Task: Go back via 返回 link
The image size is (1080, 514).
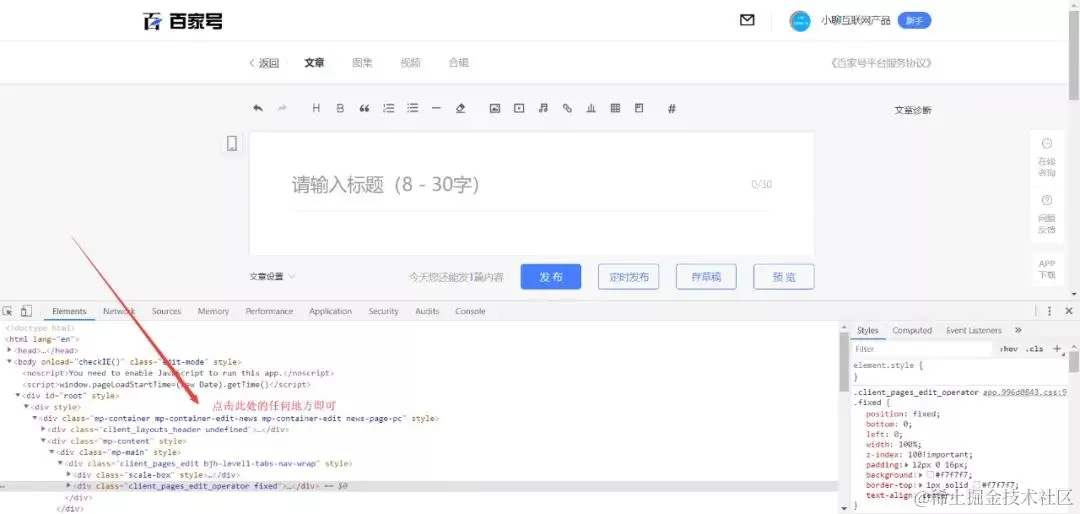Action: 264,63
